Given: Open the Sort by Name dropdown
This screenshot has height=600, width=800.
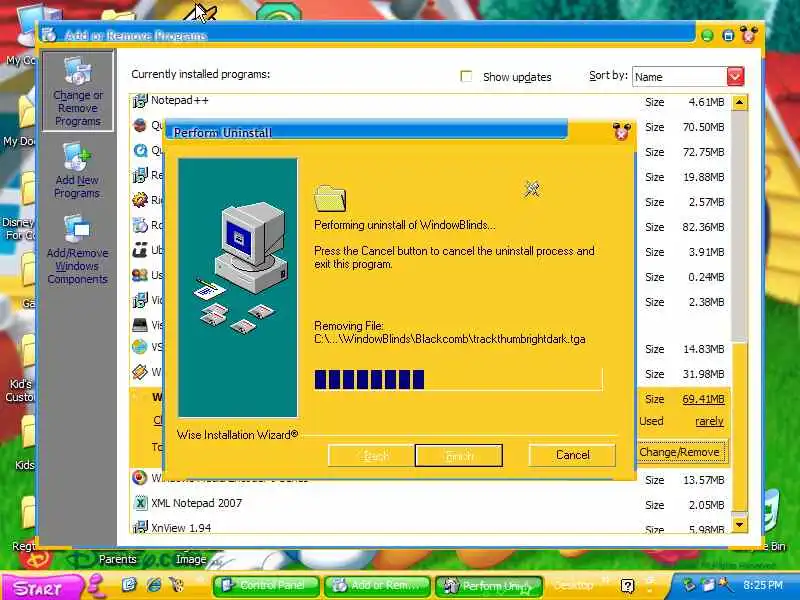Looking at the screenshot, I should pos(735,77).
